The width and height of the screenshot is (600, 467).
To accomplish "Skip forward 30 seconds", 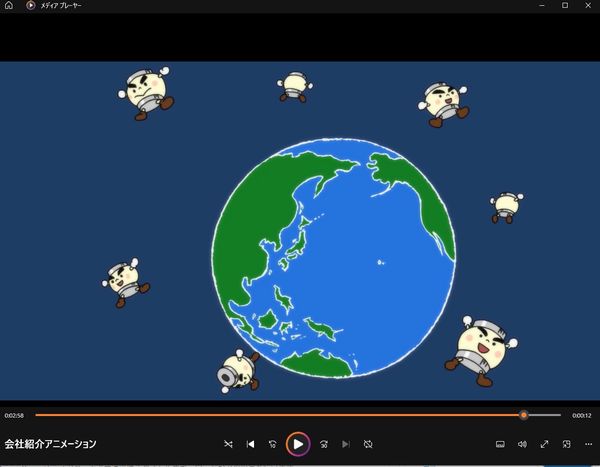I will [x=324, y=443].
